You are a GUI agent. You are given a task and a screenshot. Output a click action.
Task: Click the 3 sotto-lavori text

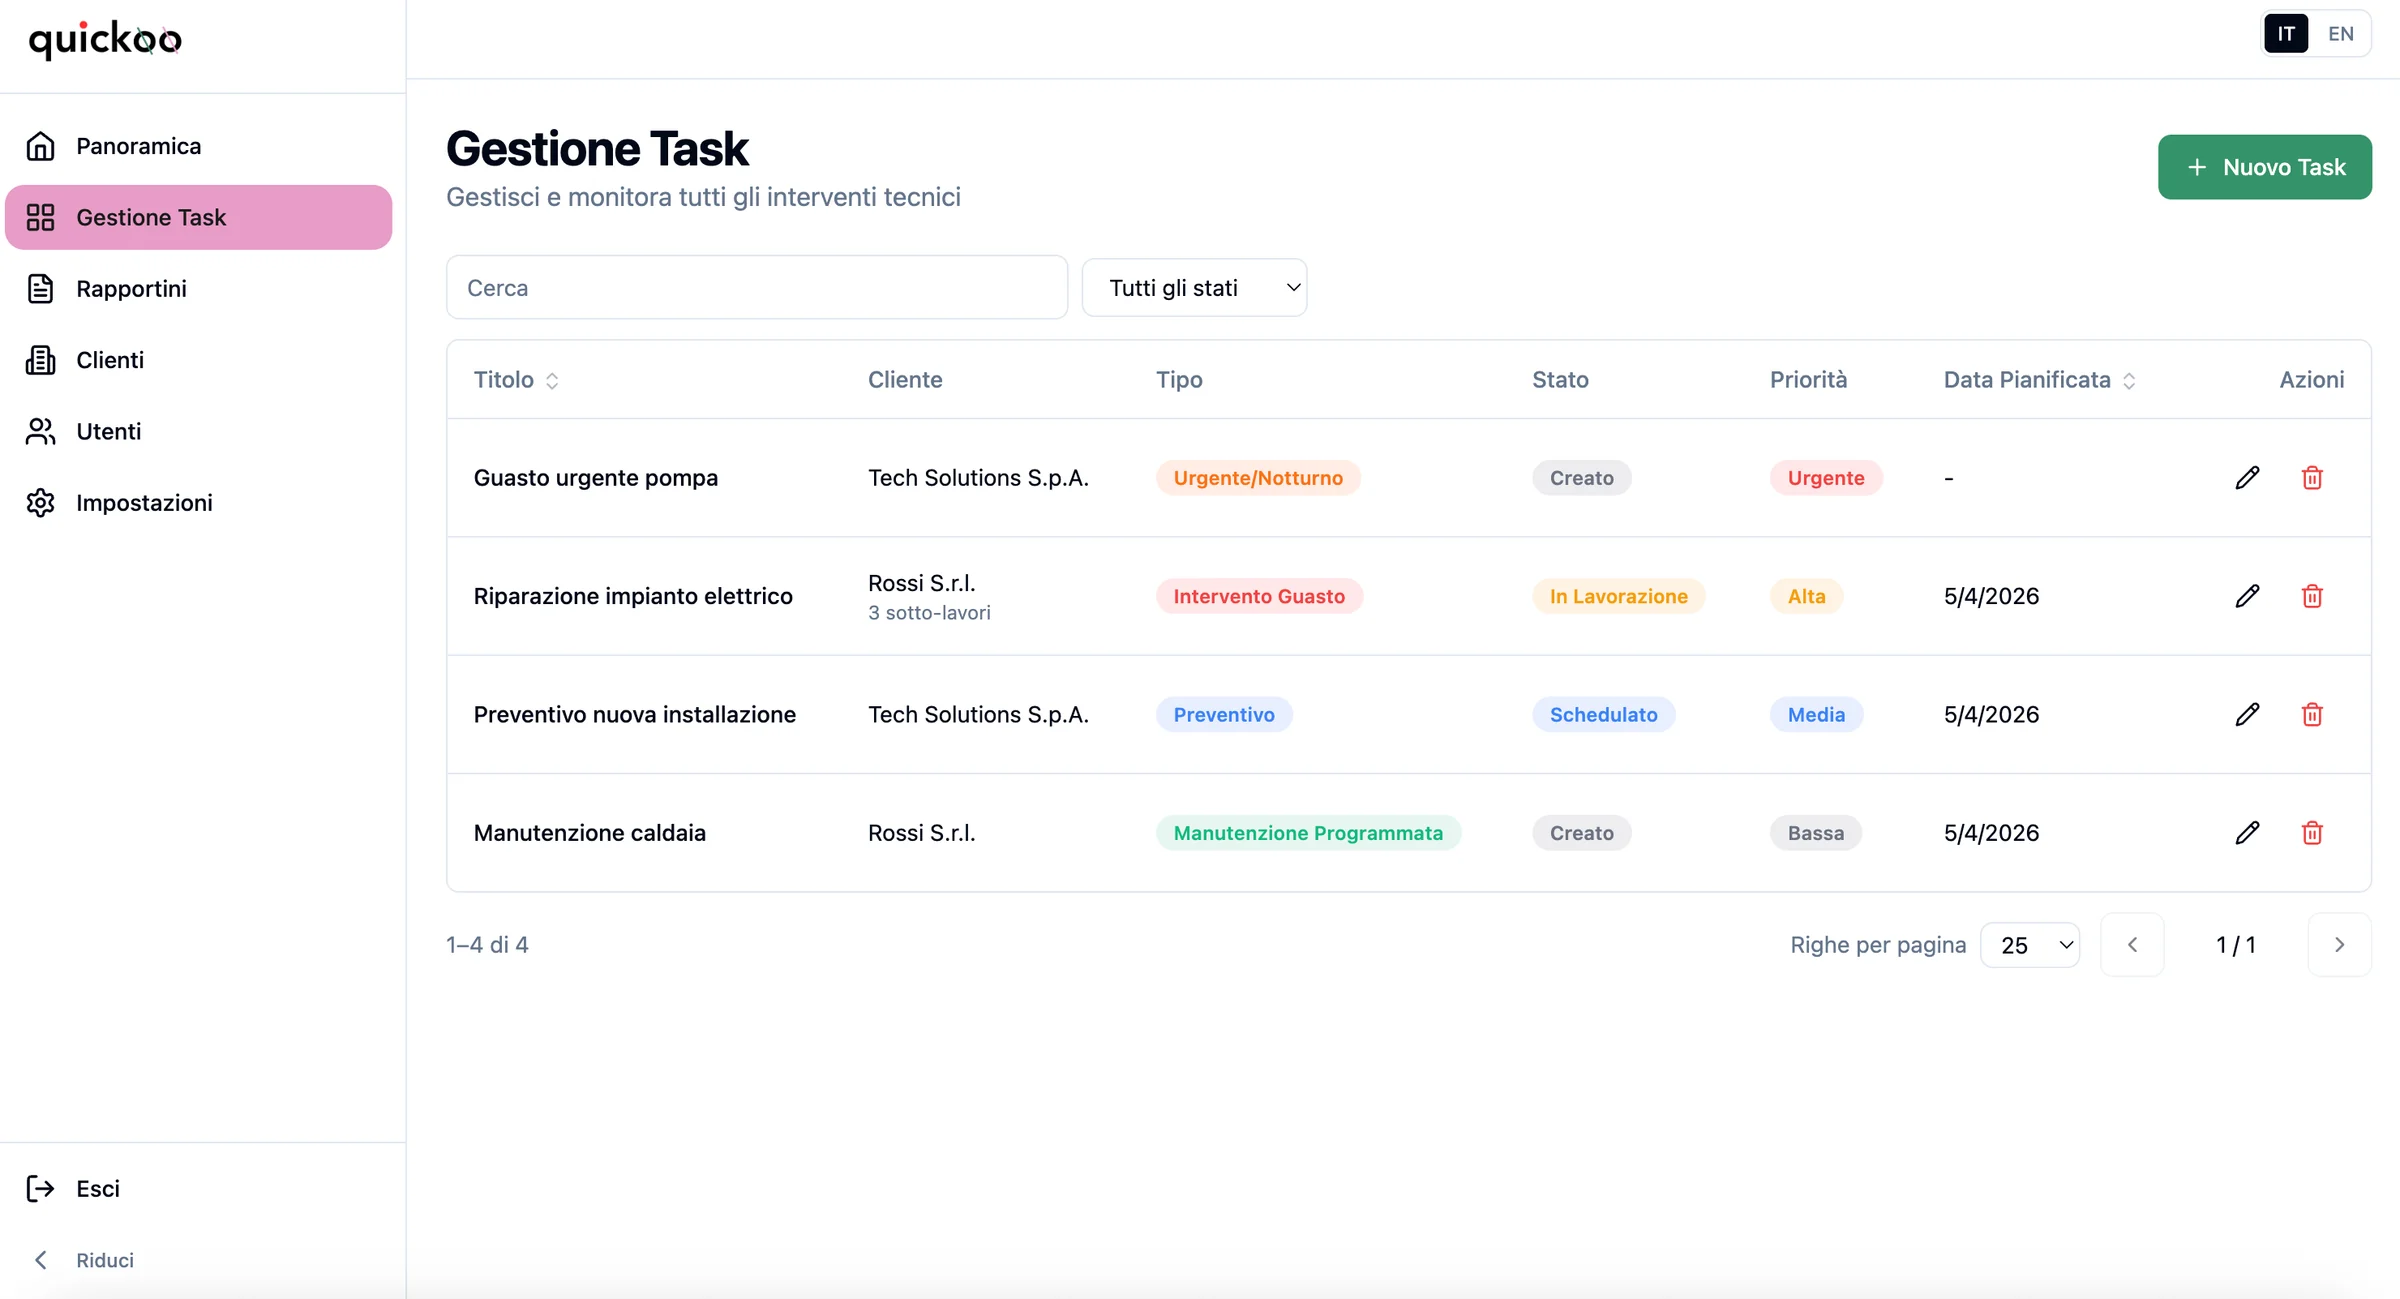[929, 613]
